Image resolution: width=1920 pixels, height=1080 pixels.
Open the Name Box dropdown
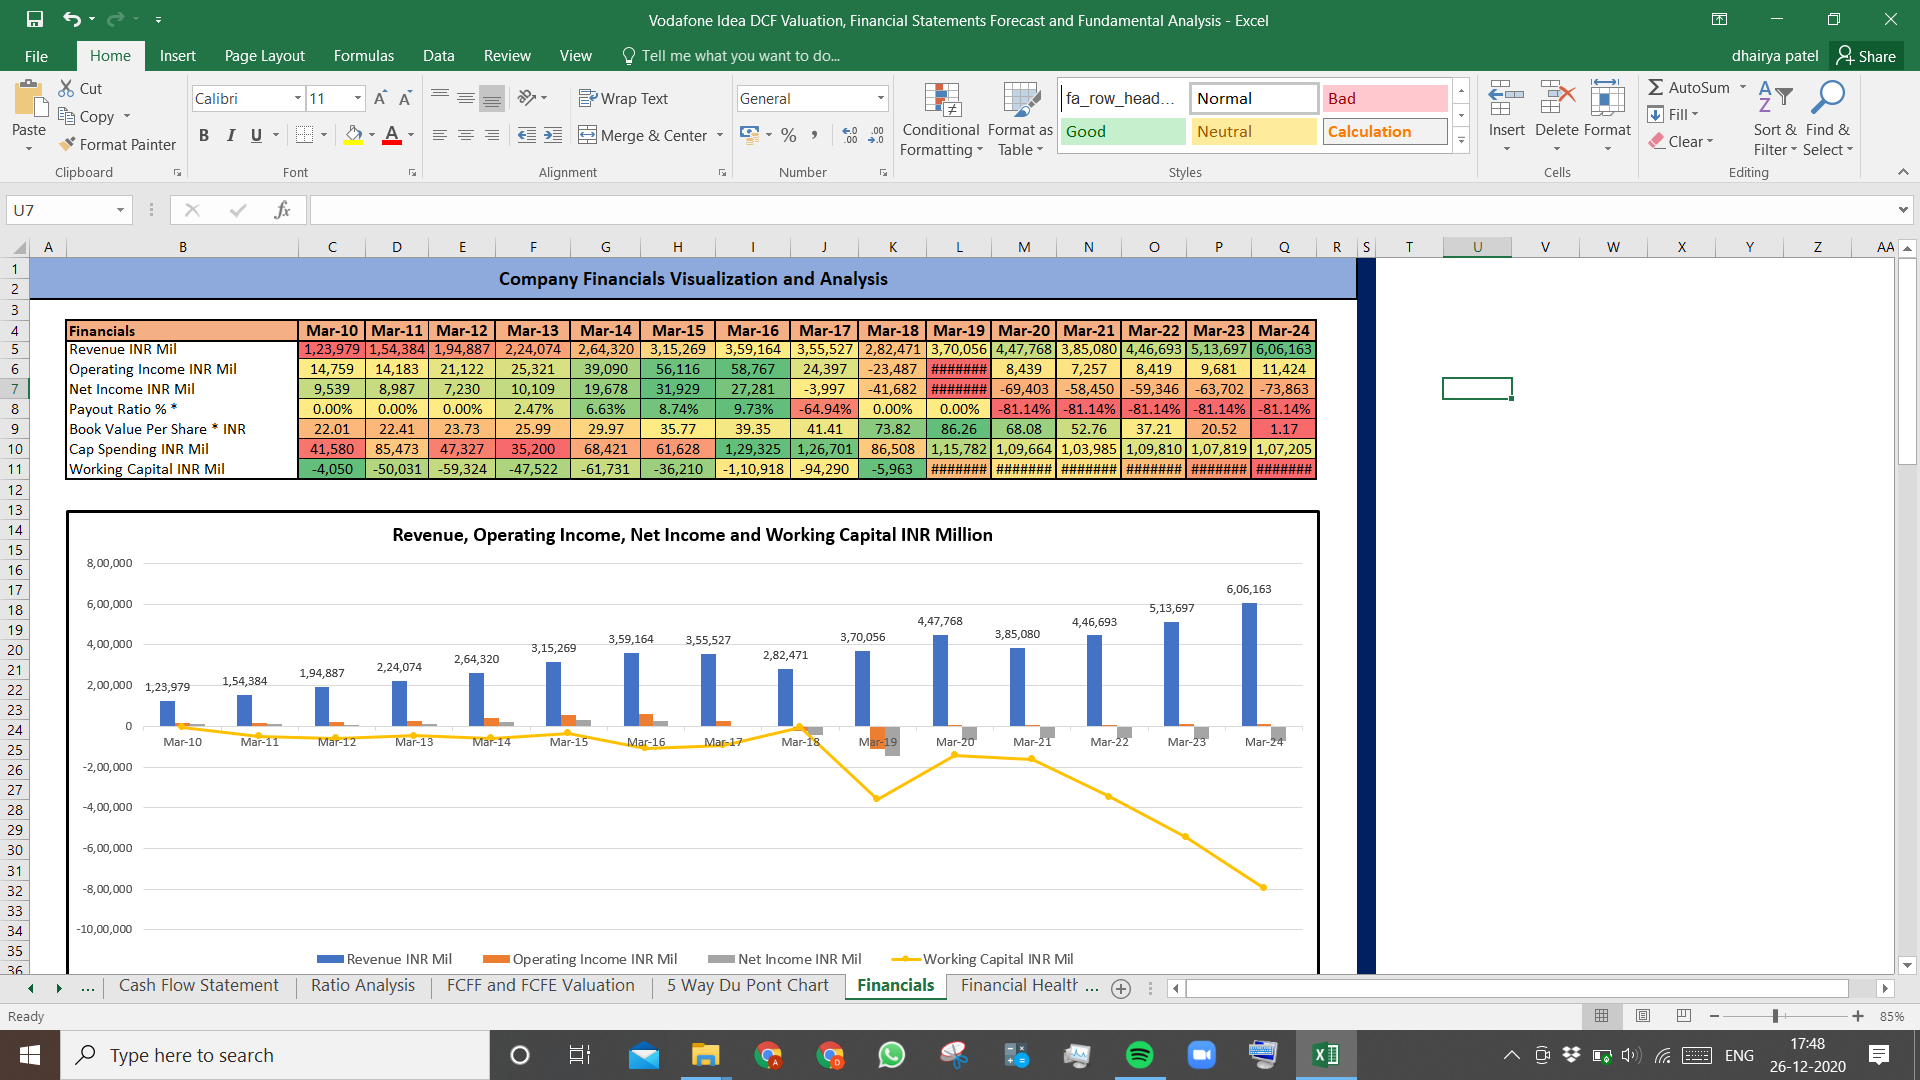(x=120, y=210)
